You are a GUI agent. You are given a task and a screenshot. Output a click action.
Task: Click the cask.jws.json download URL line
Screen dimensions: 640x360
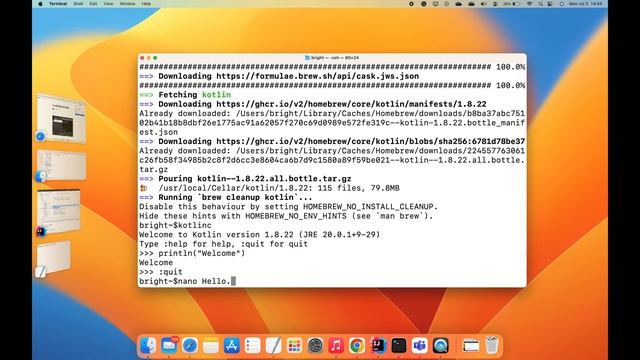[279, 76]
